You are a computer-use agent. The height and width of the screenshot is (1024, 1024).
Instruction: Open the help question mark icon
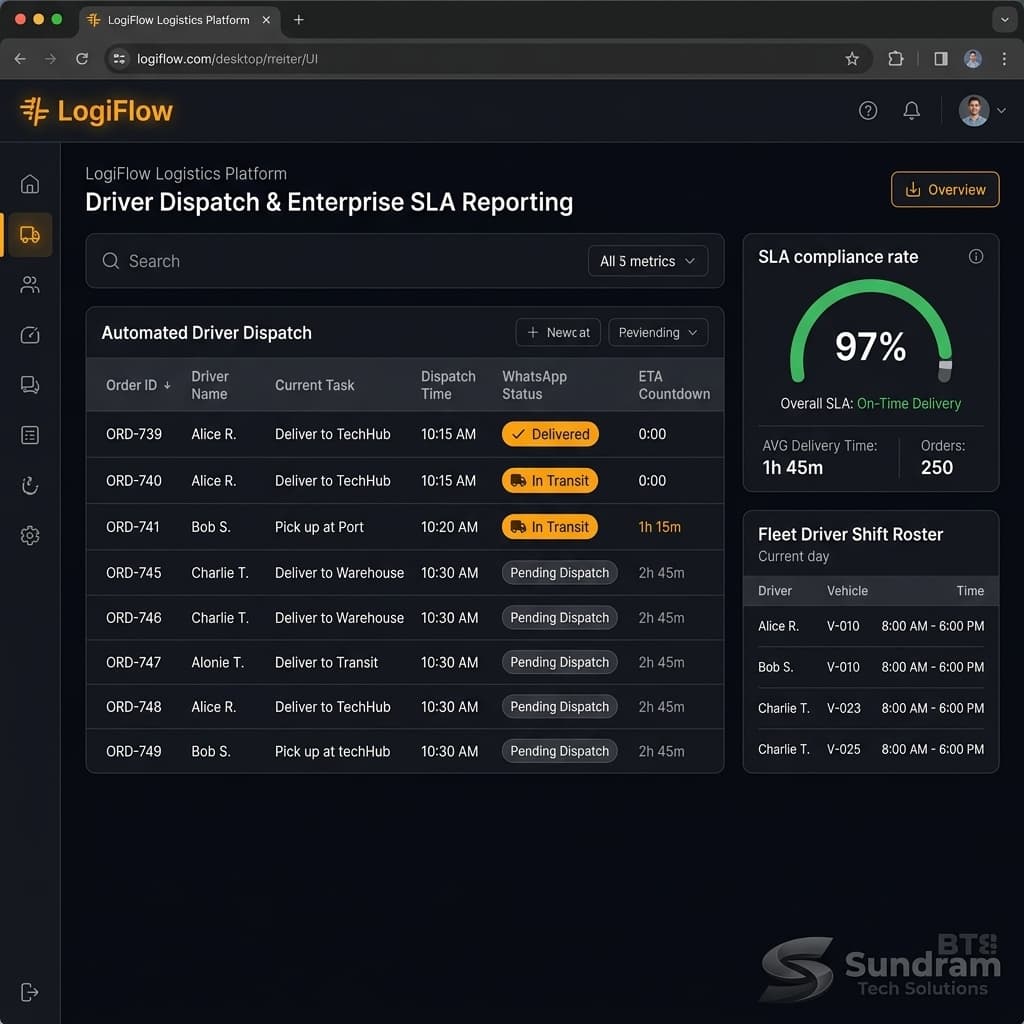click(868, 111)
